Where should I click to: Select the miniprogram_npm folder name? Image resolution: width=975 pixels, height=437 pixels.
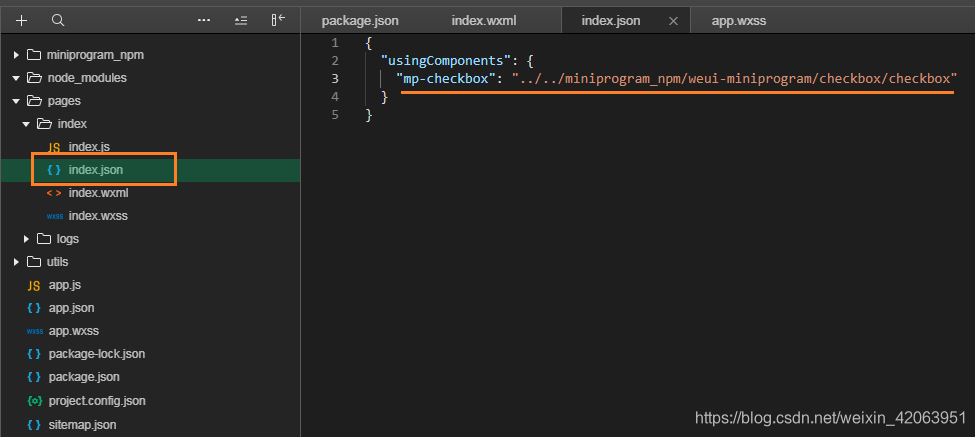coord(95,55)
